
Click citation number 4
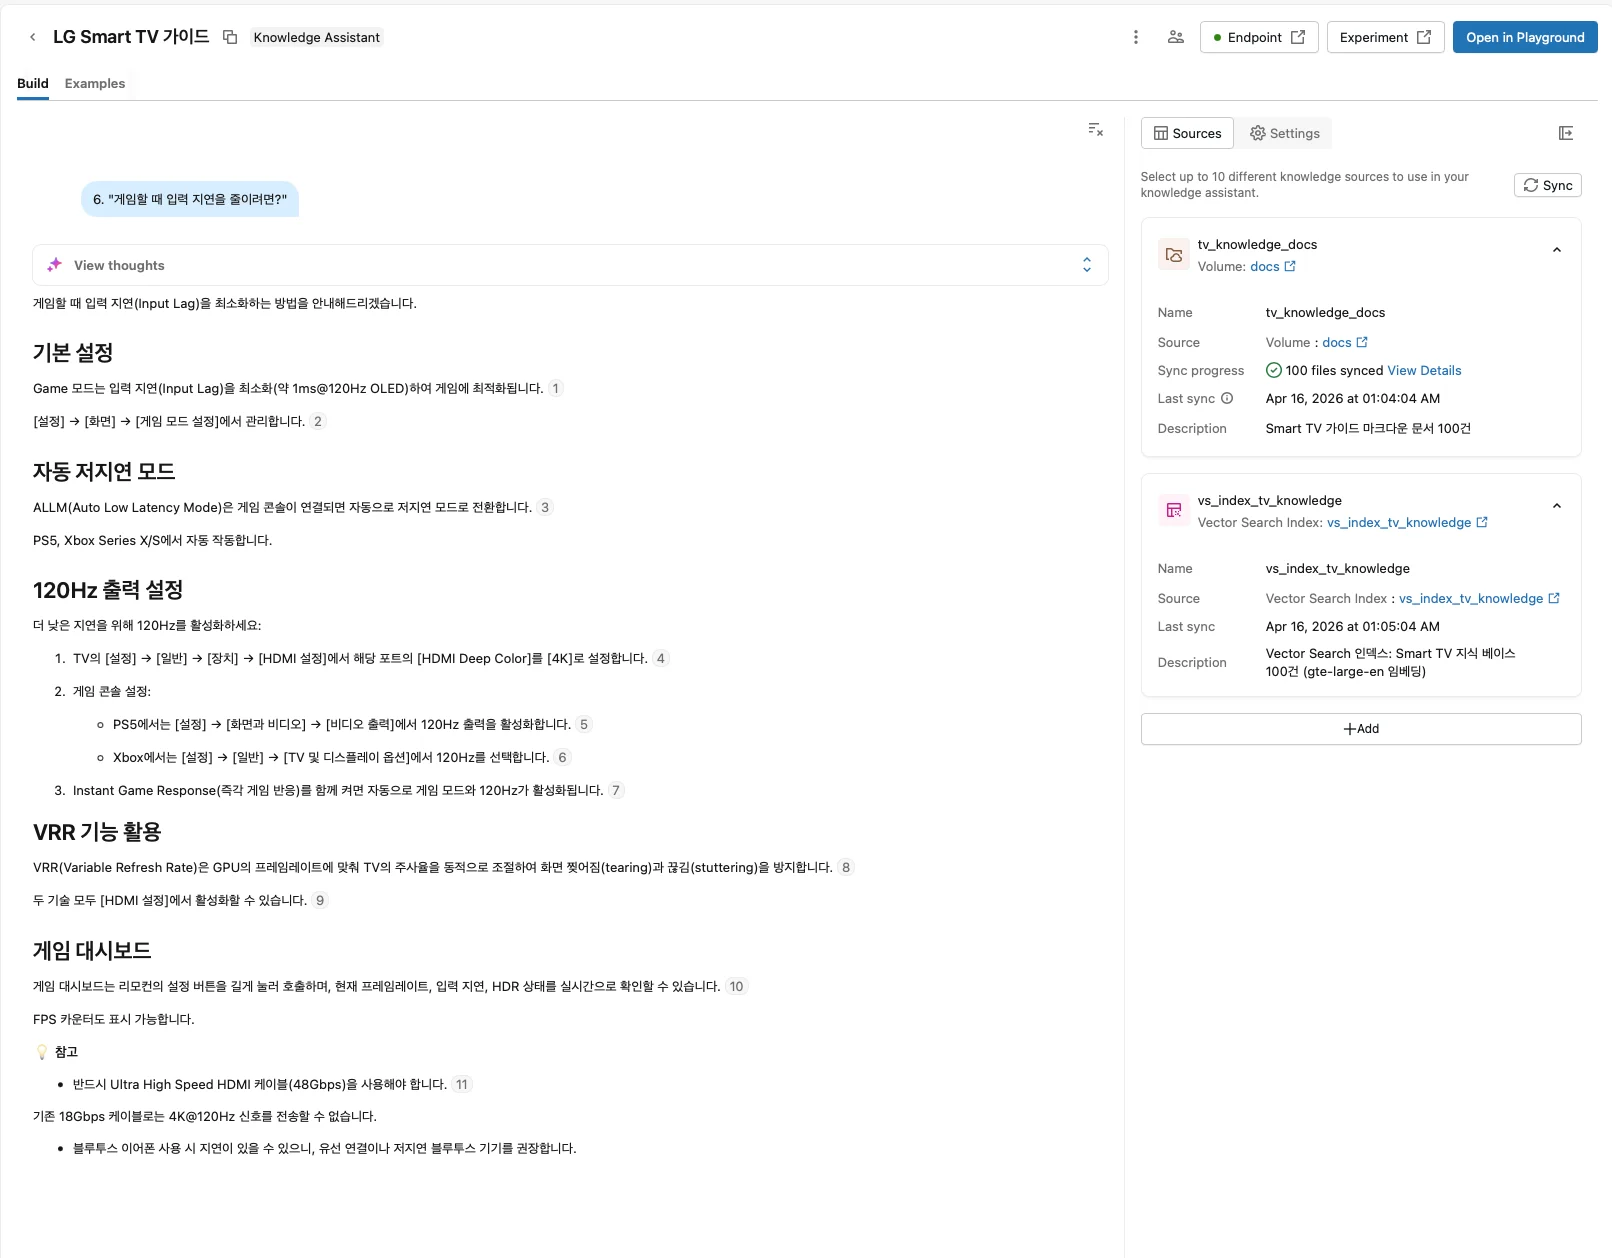(x=661, y=658)
